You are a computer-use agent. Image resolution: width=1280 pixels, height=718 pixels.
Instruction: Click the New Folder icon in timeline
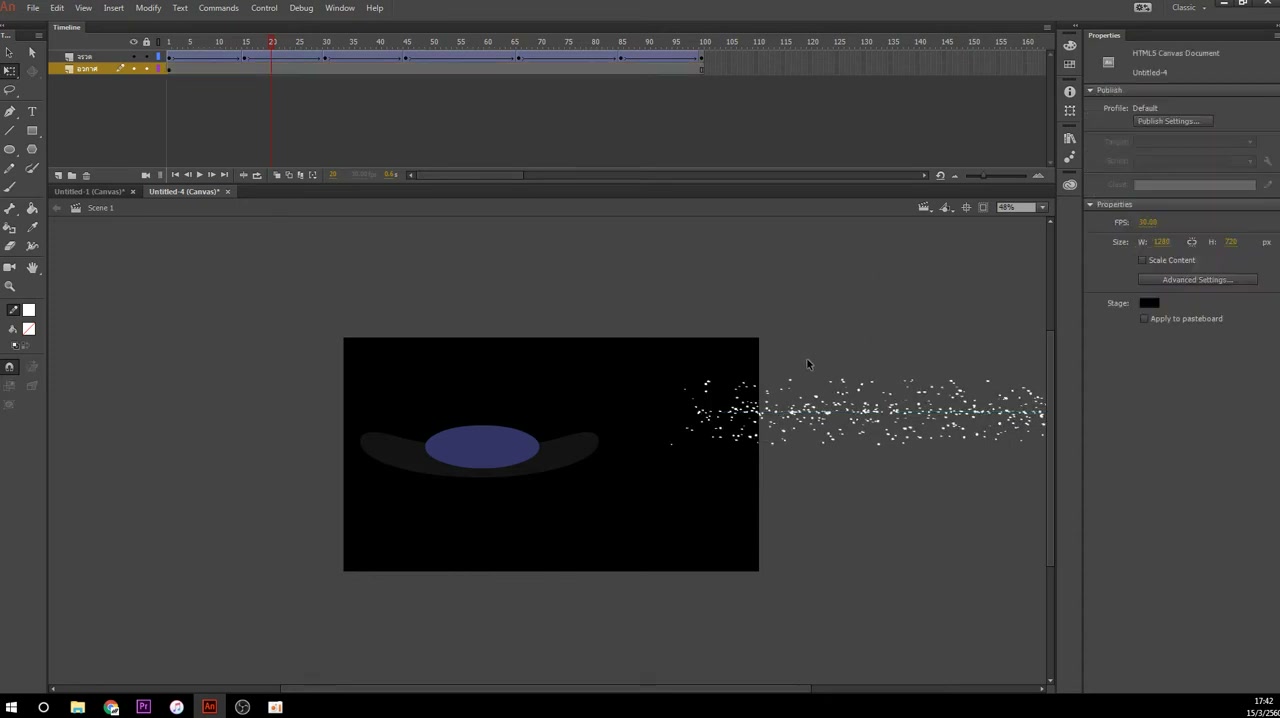(x=72, y=175)
